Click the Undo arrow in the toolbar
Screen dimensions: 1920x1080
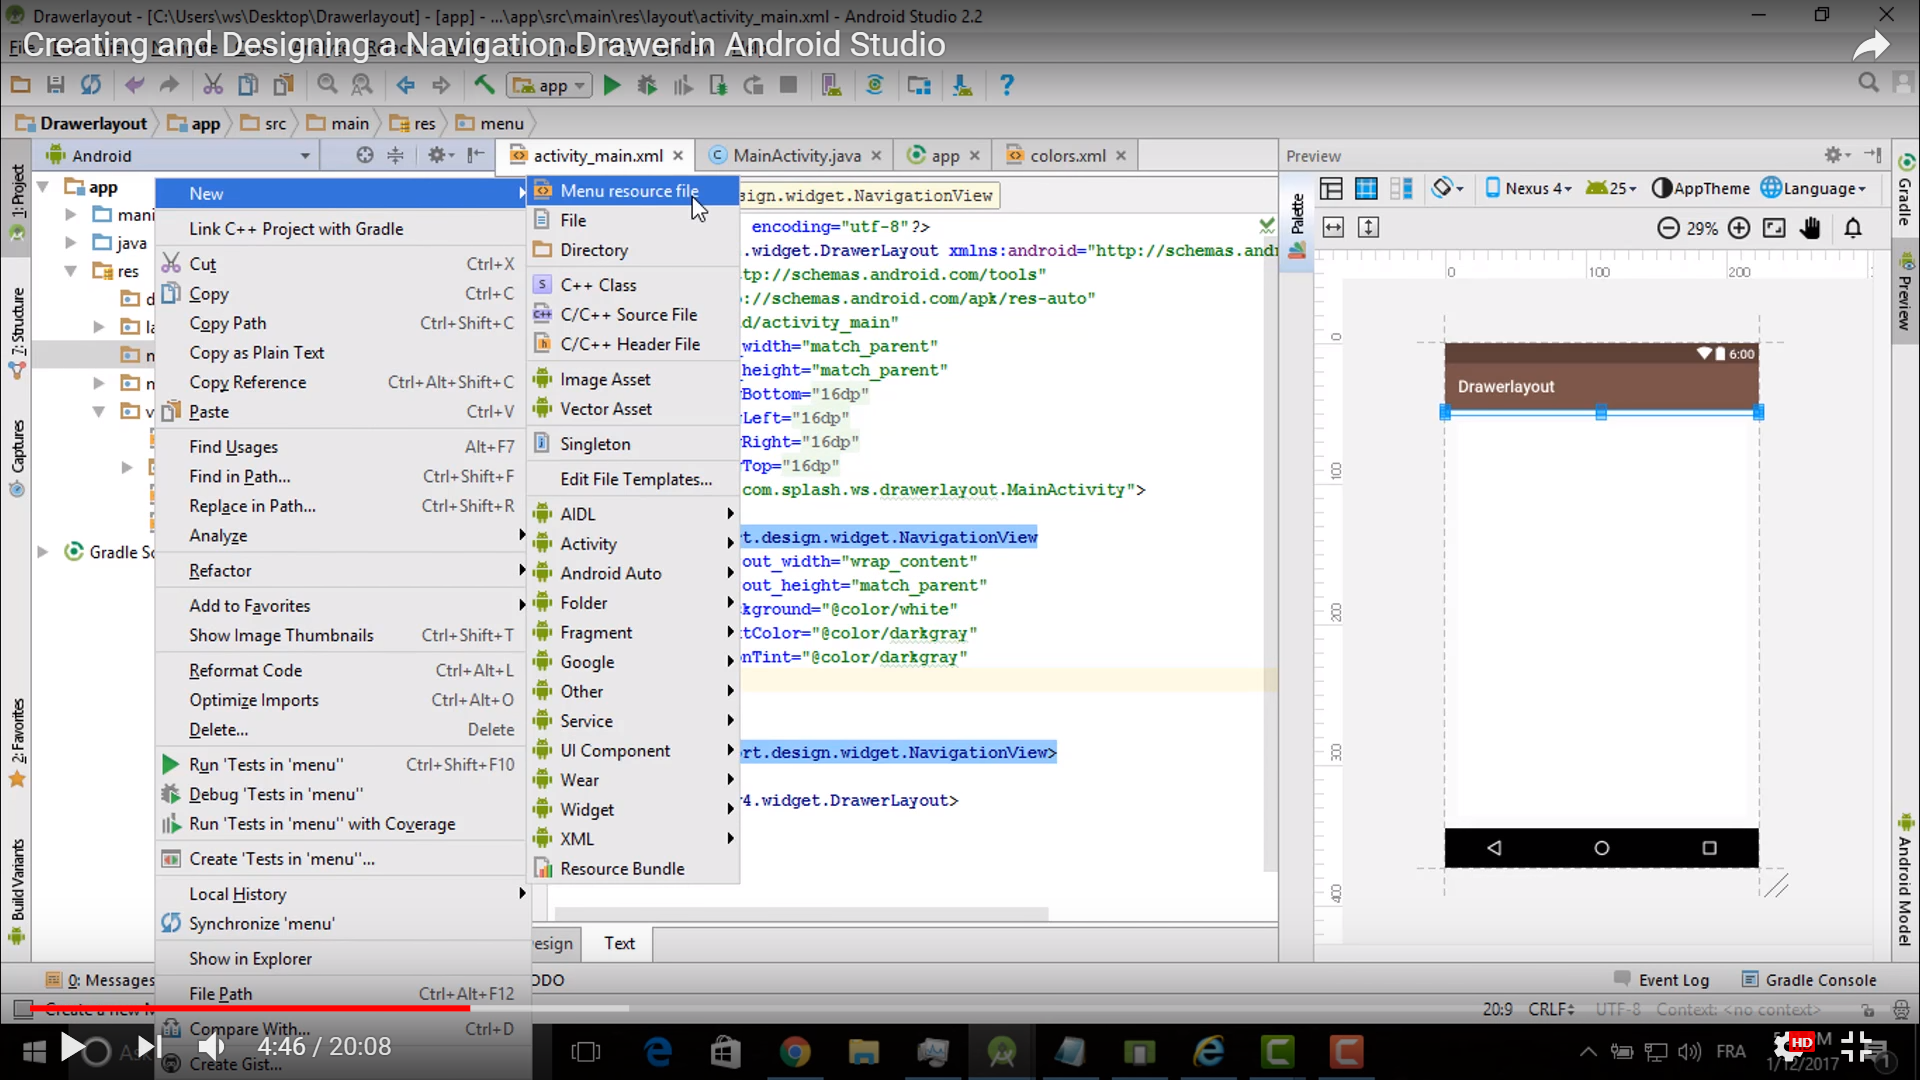point(134,86)
